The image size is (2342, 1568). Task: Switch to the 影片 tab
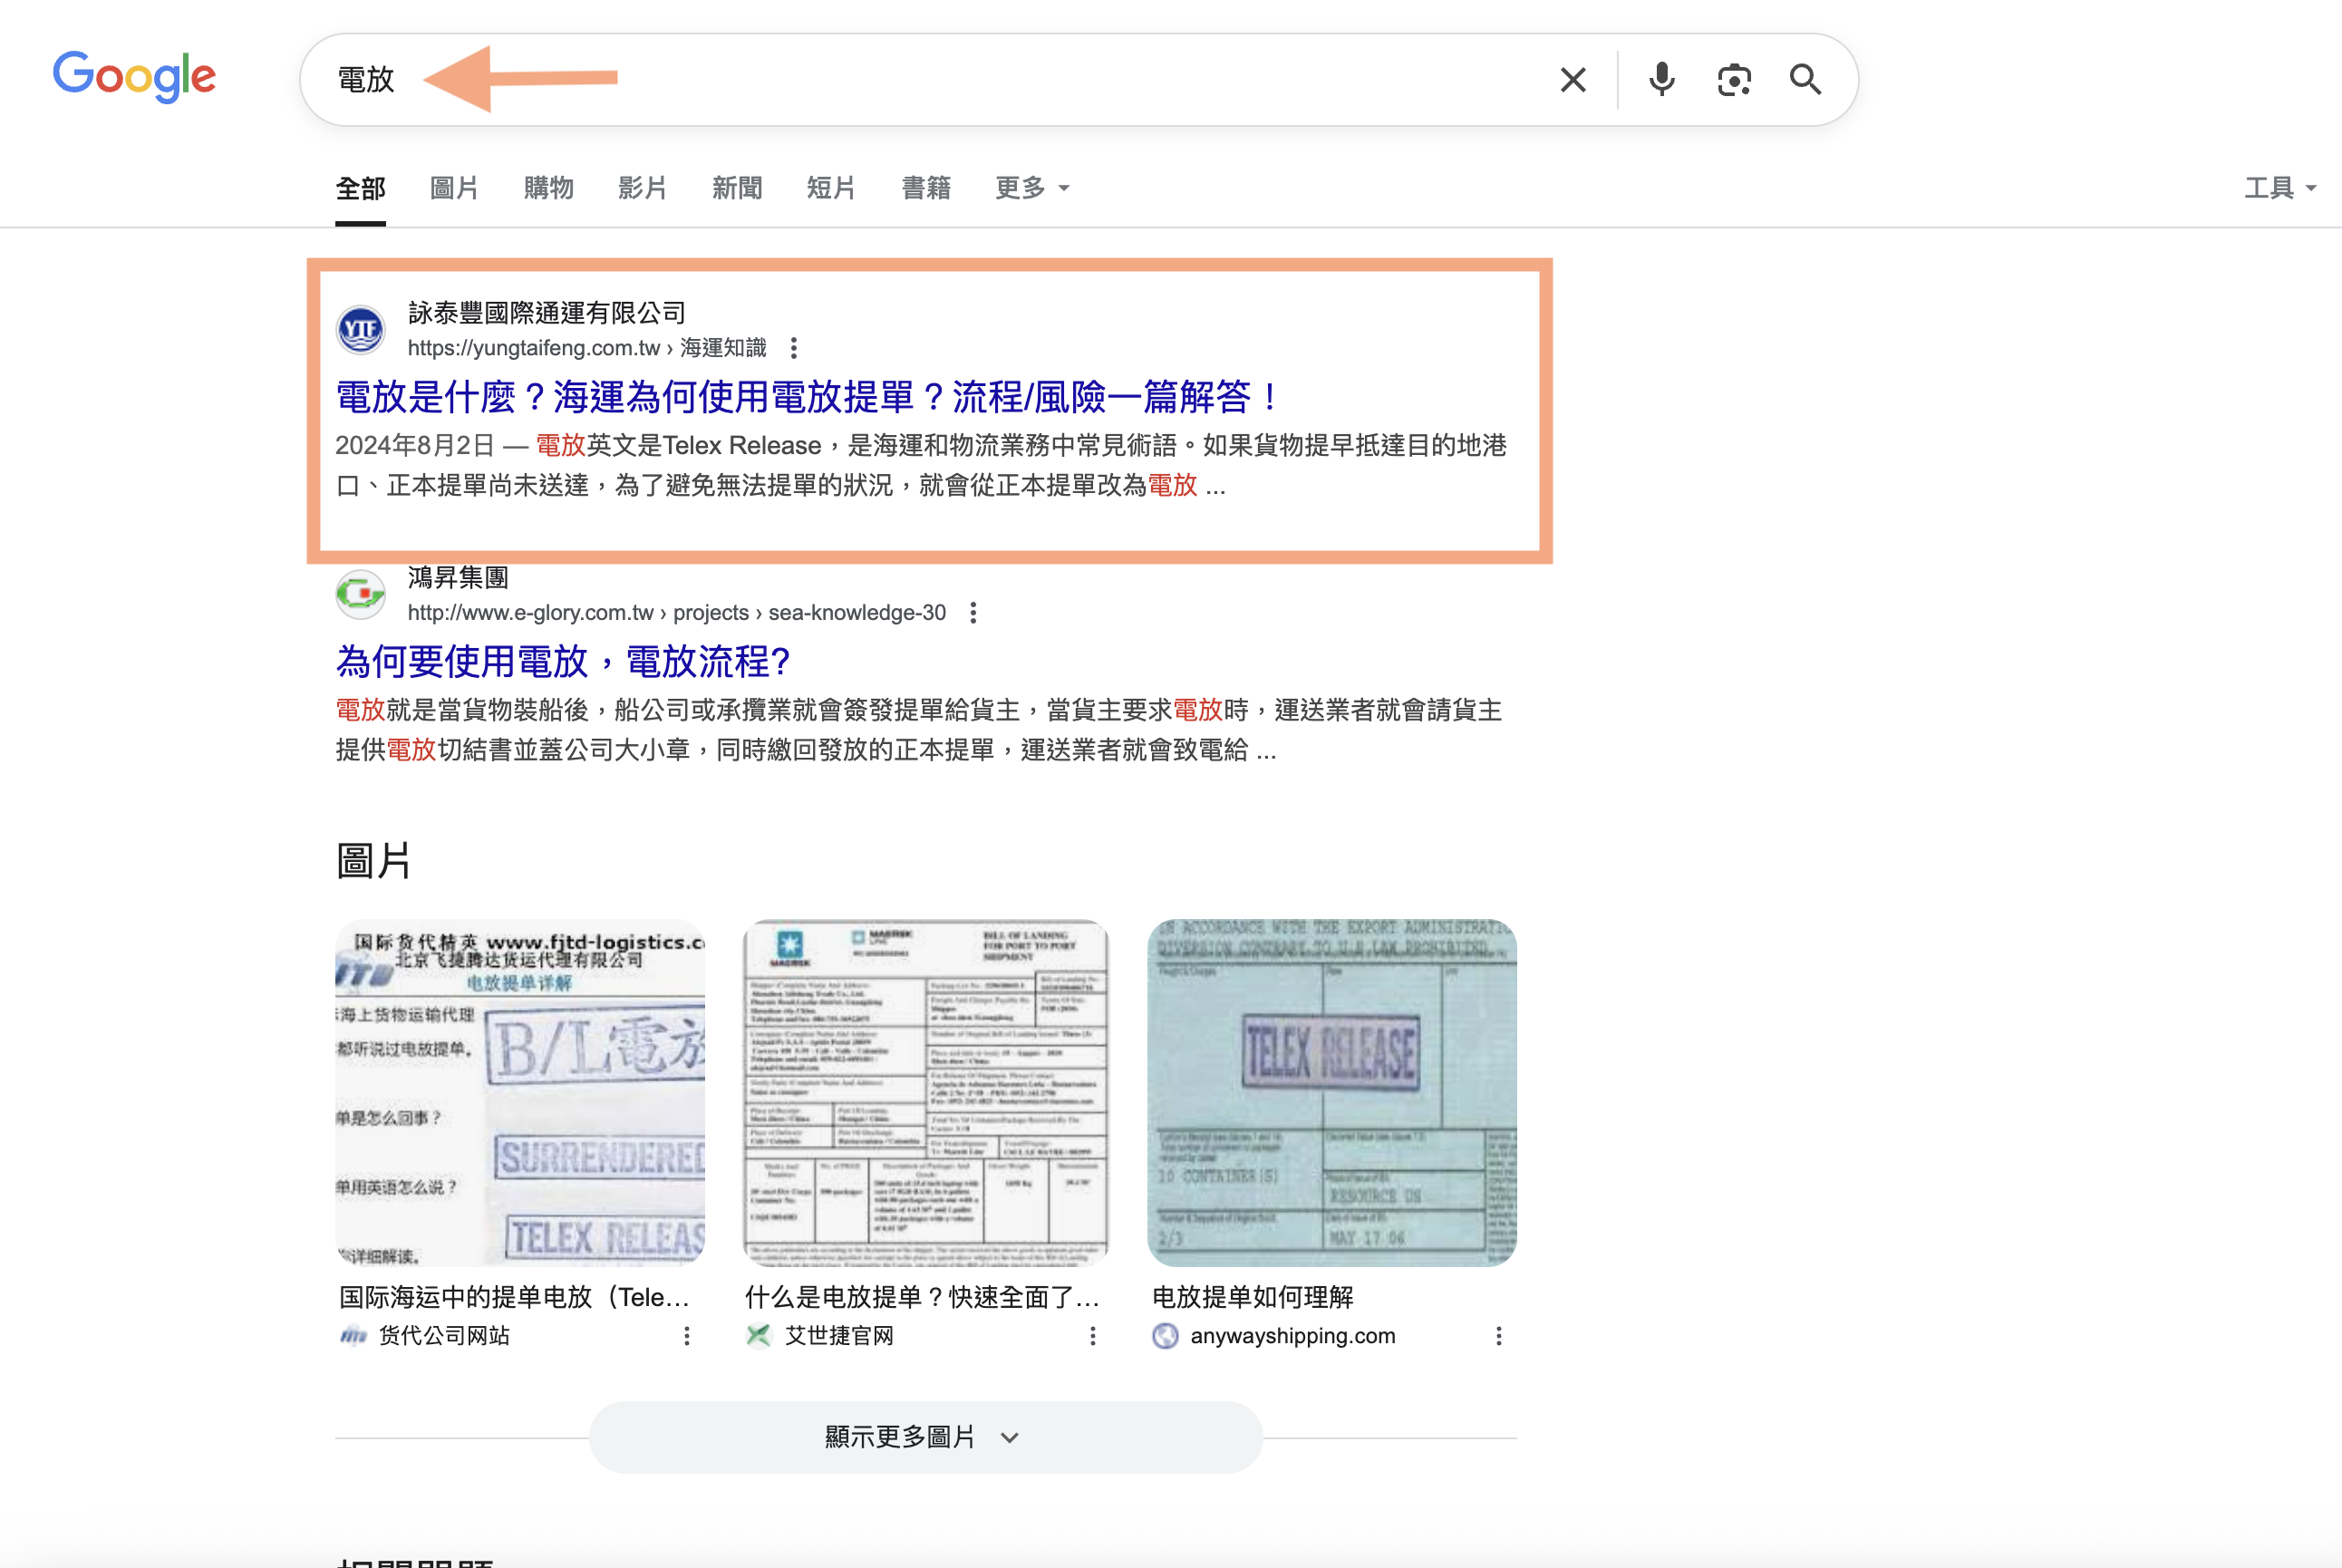point(642,188)
